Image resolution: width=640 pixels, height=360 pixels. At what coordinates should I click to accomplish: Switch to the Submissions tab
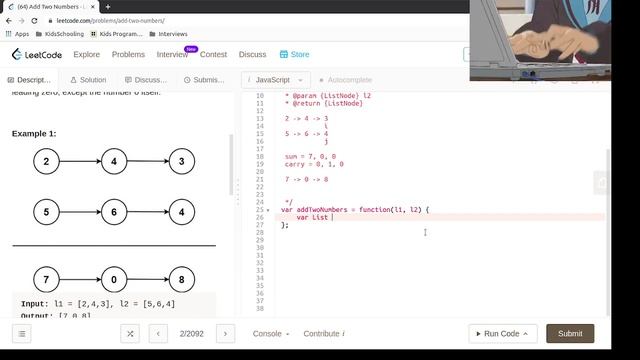[x=204, y=80]
